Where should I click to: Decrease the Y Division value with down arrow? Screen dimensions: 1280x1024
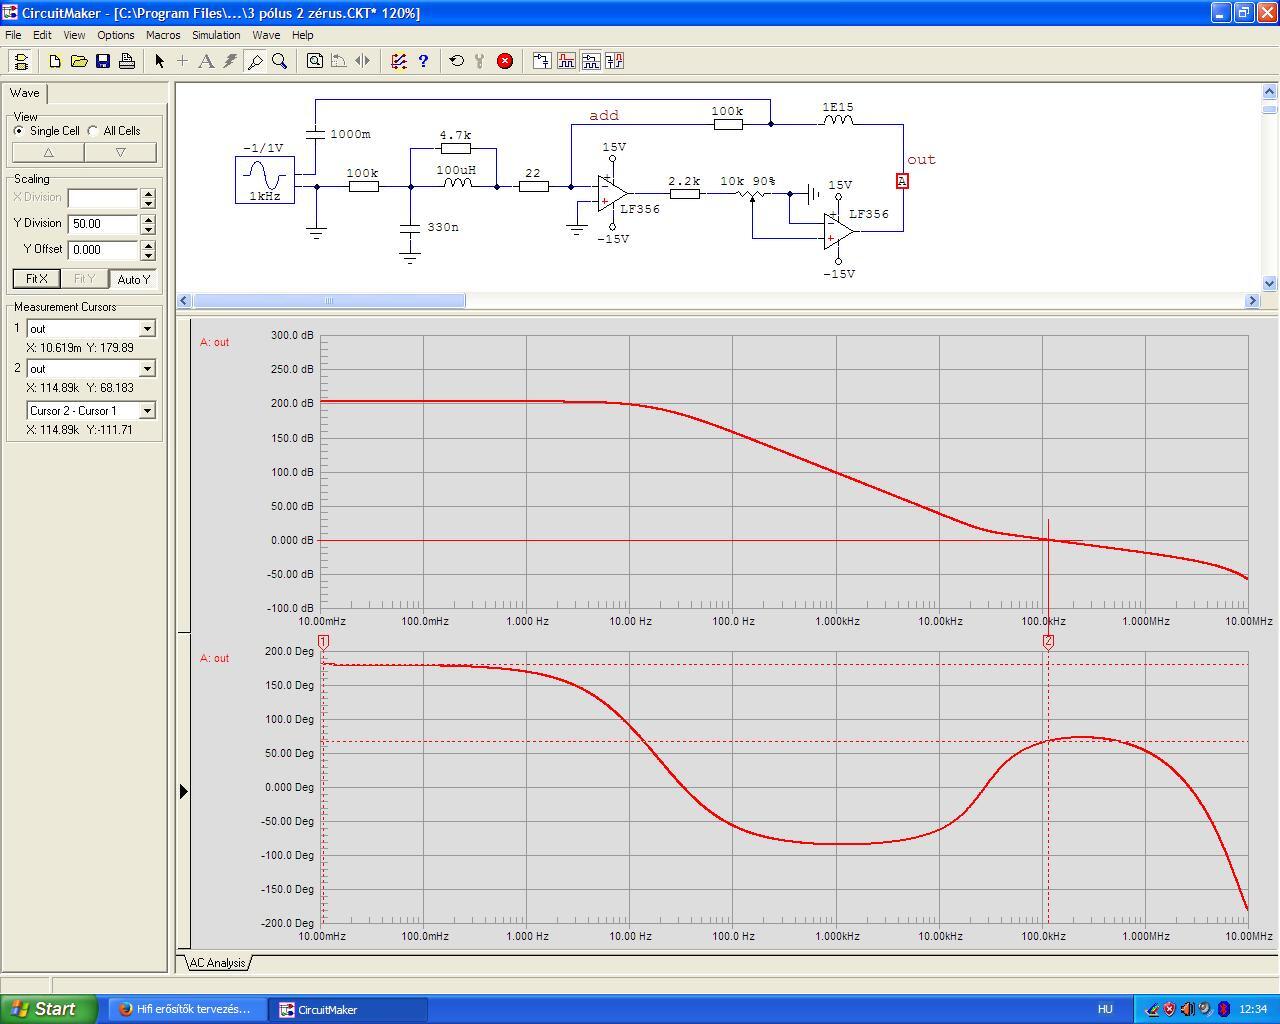pyautogui.click(x=148, y=229)
